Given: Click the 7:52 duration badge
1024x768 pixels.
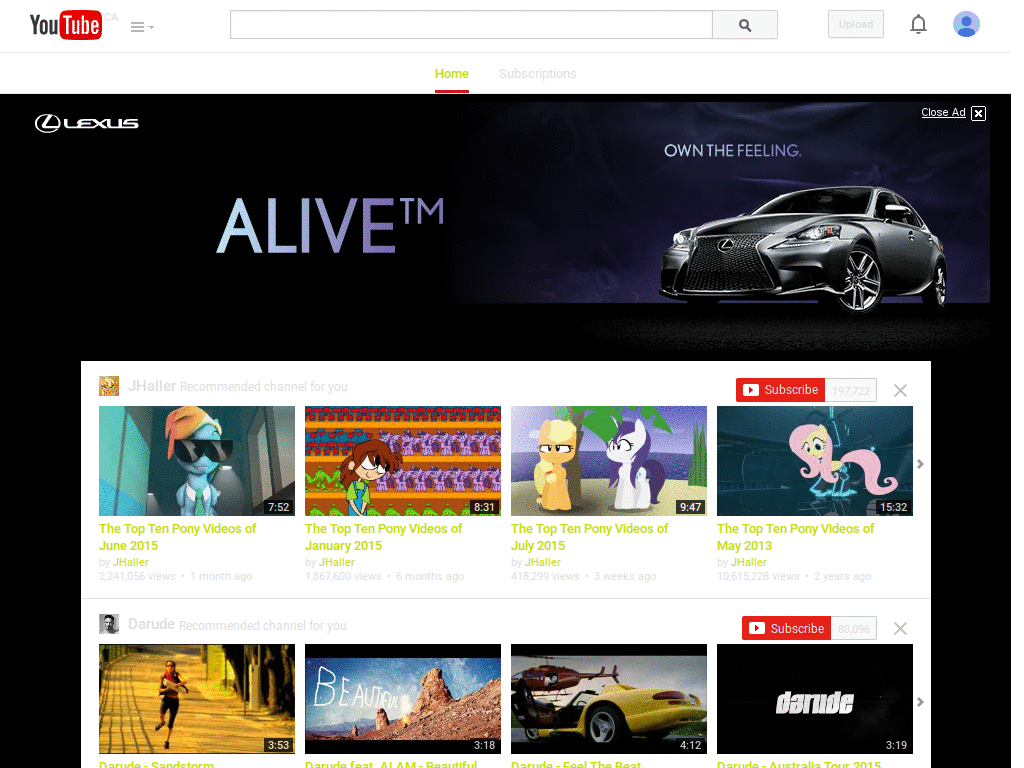Looking at the screenshot, I should [x=278, y=507].
